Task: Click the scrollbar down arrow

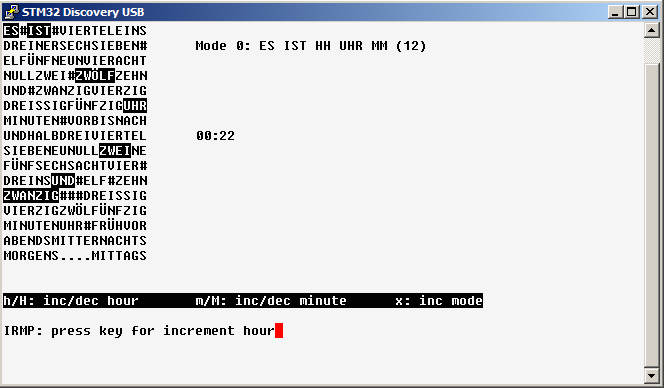Action: pyautogui.click(x=651, y=375)
